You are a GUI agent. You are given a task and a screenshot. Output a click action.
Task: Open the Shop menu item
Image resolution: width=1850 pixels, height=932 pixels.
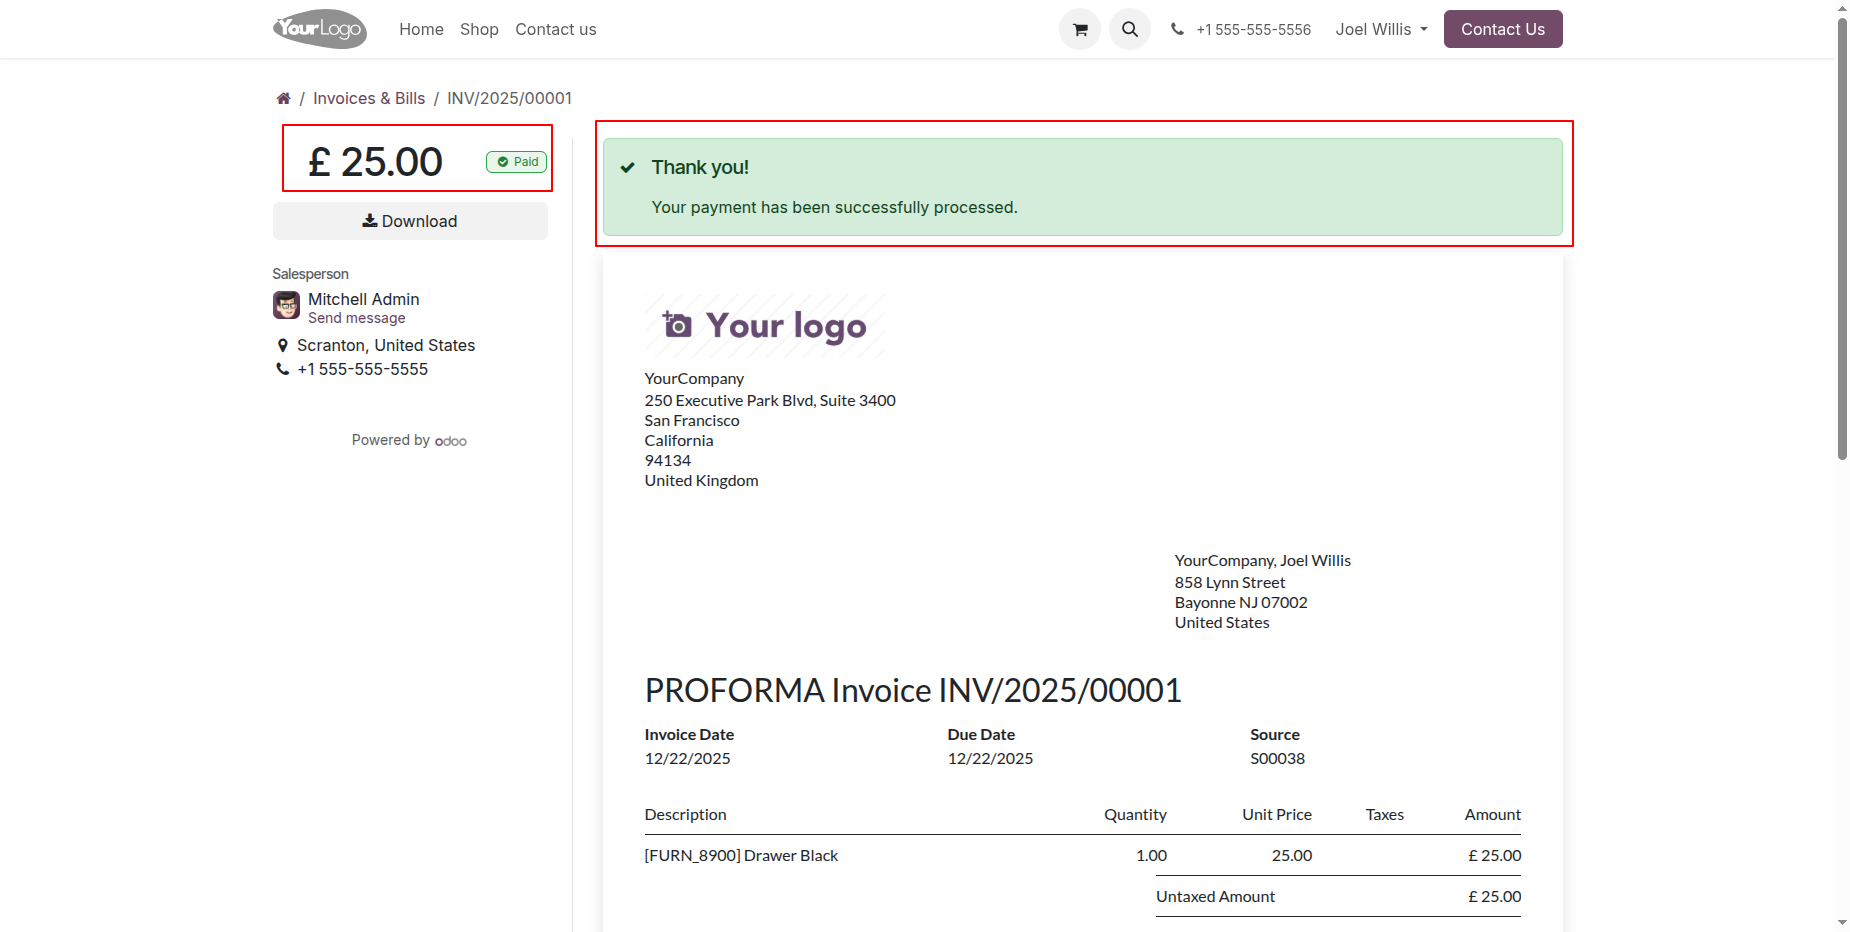[x=479, y=30]
